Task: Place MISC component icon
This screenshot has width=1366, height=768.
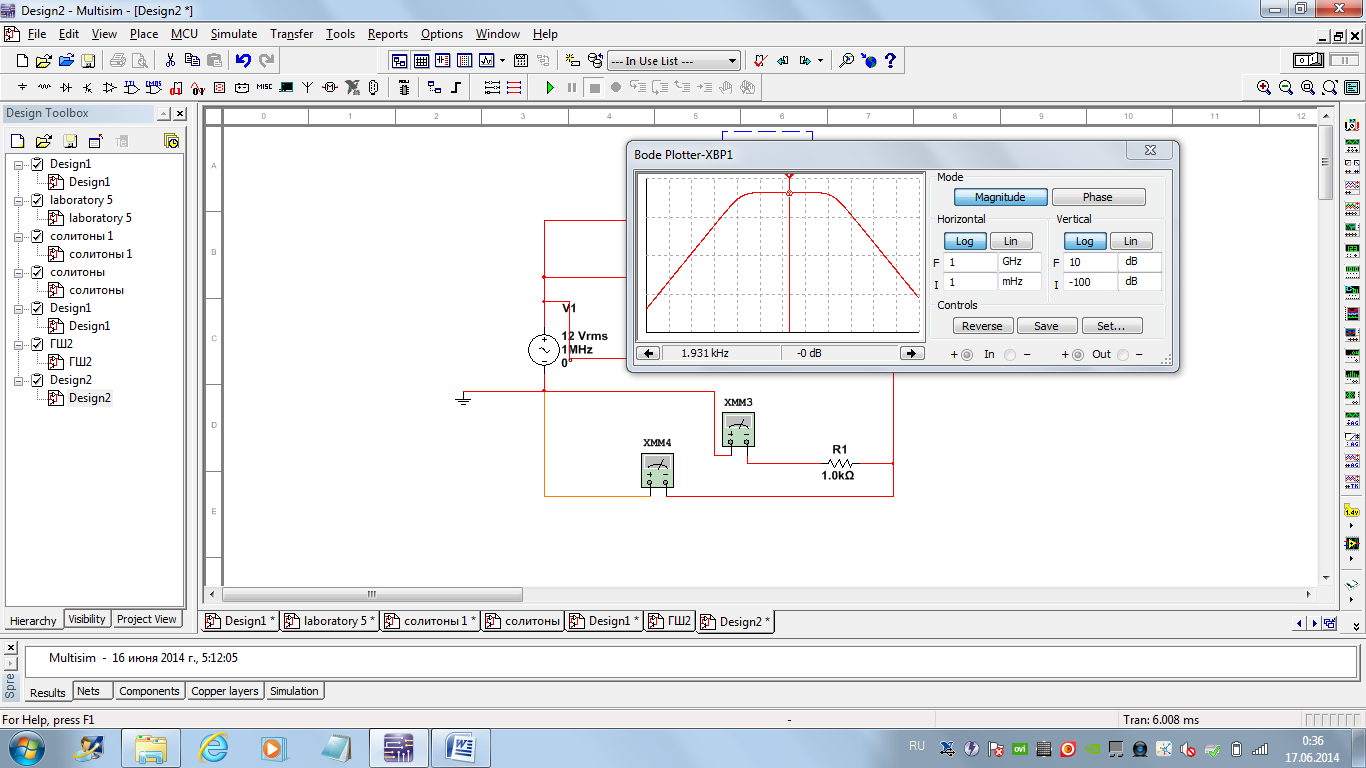Action: pyautogui.click(x=264, y=88)
